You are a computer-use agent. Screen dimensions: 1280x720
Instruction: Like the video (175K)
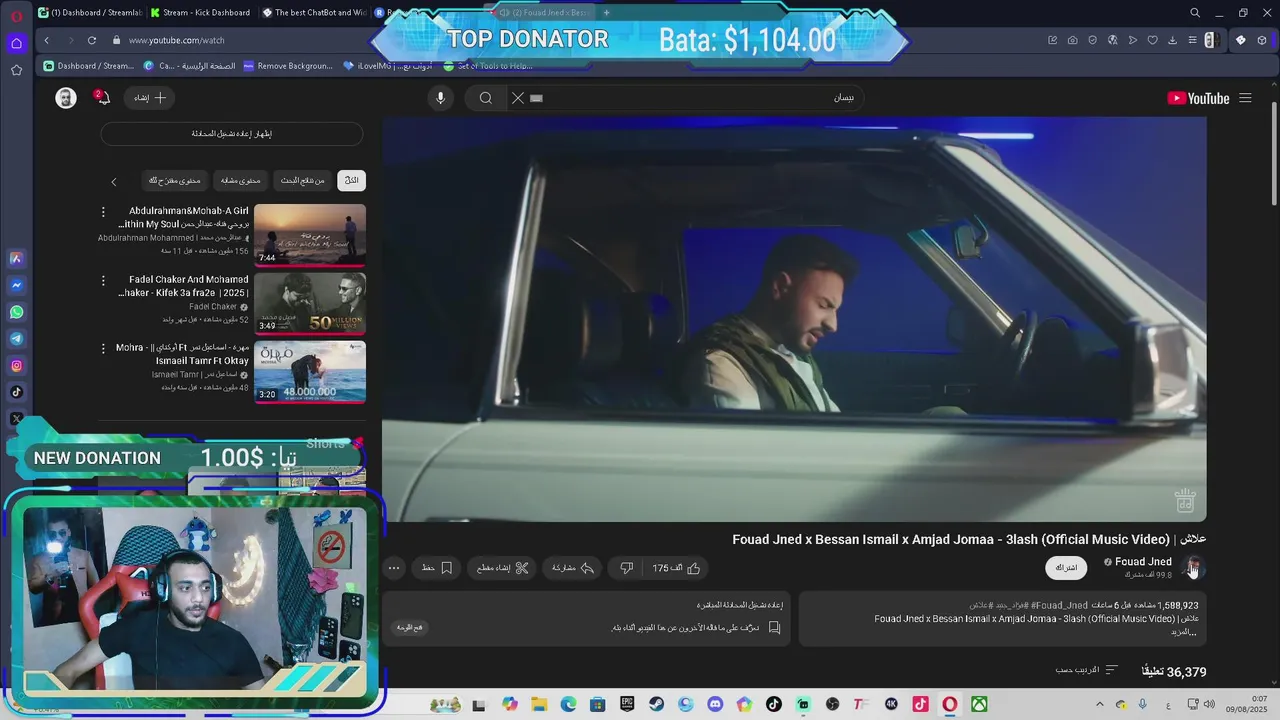tap(677, 568)
